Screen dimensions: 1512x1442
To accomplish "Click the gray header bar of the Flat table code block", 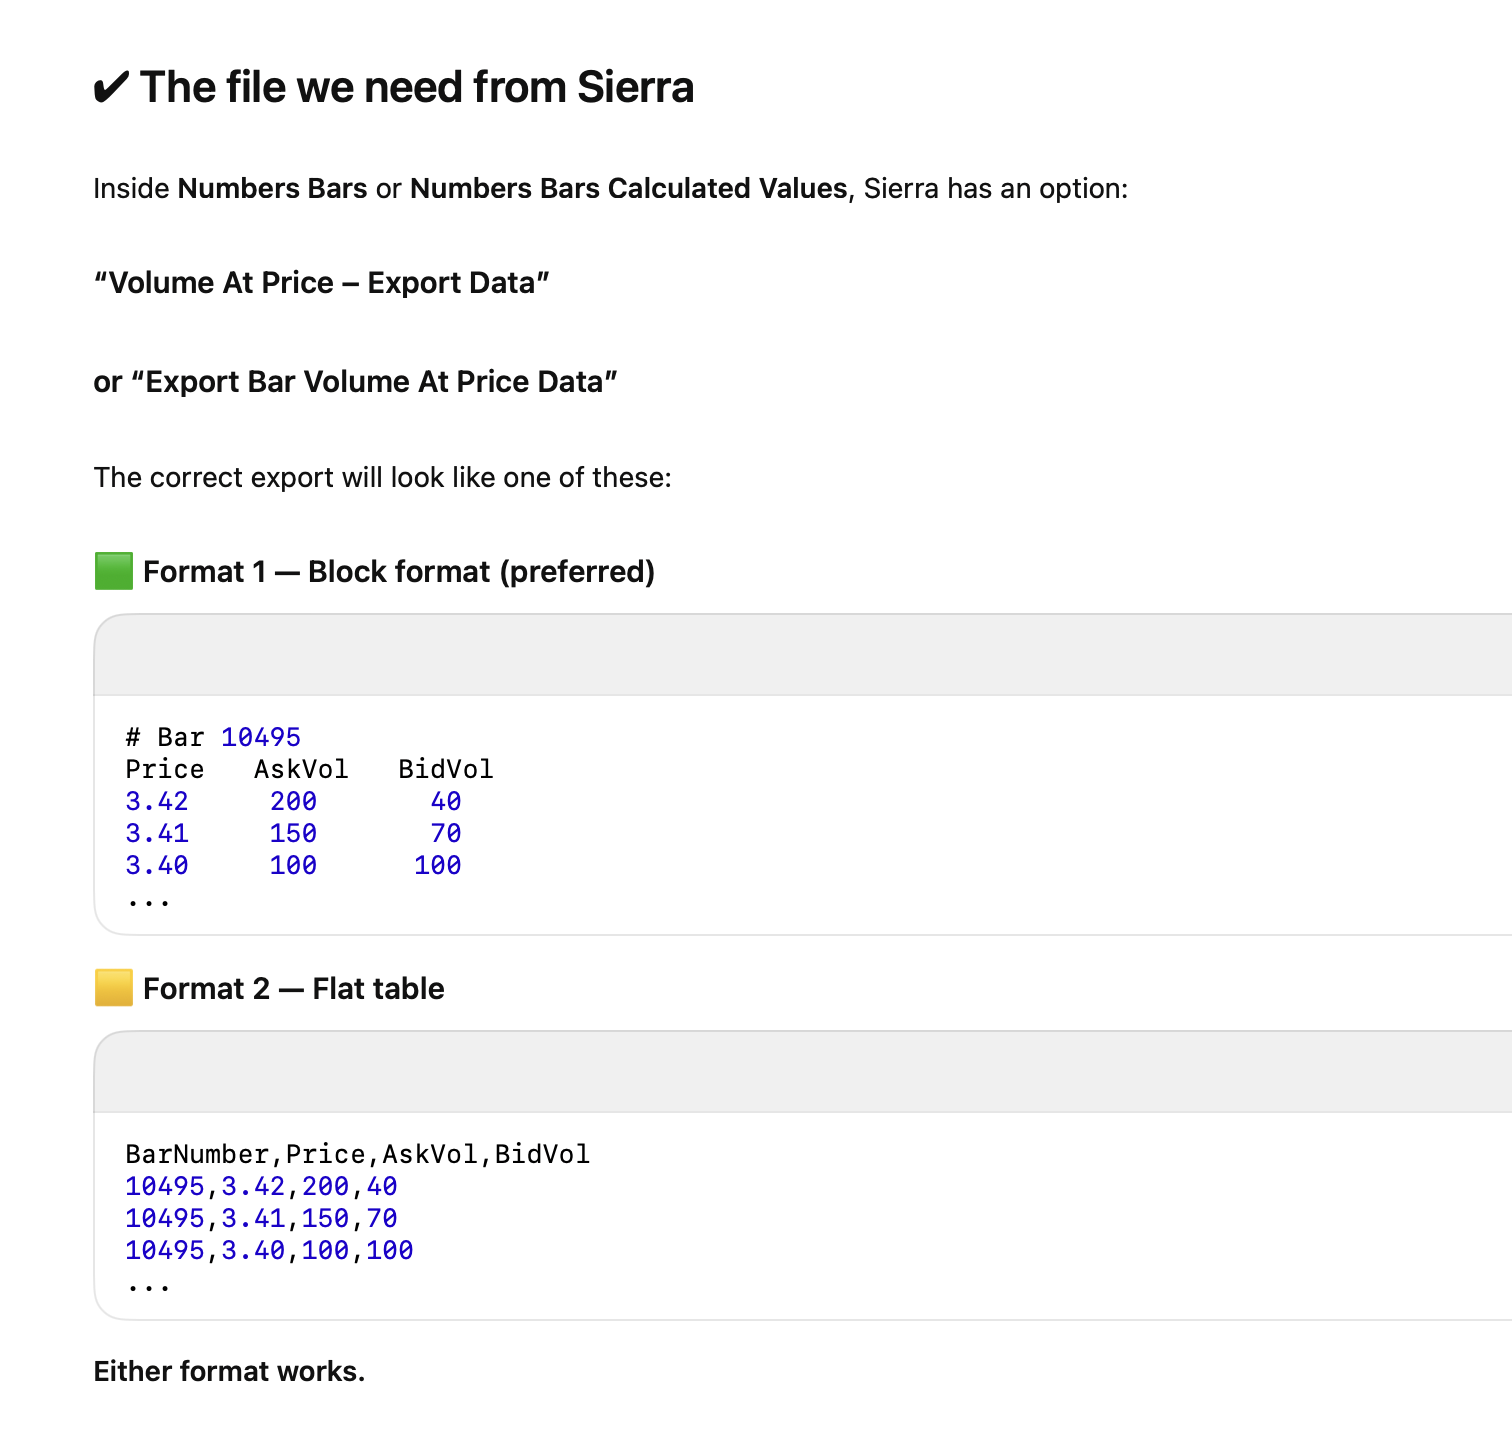I will 800,1072.
